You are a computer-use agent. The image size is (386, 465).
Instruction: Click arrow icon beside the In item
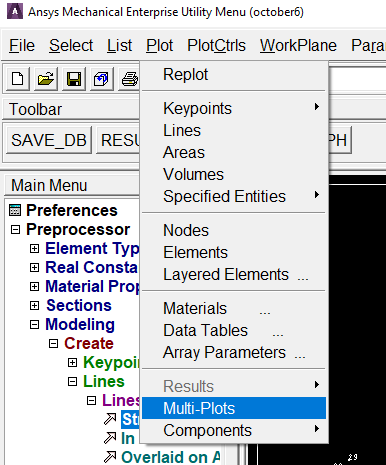(110, 438)
